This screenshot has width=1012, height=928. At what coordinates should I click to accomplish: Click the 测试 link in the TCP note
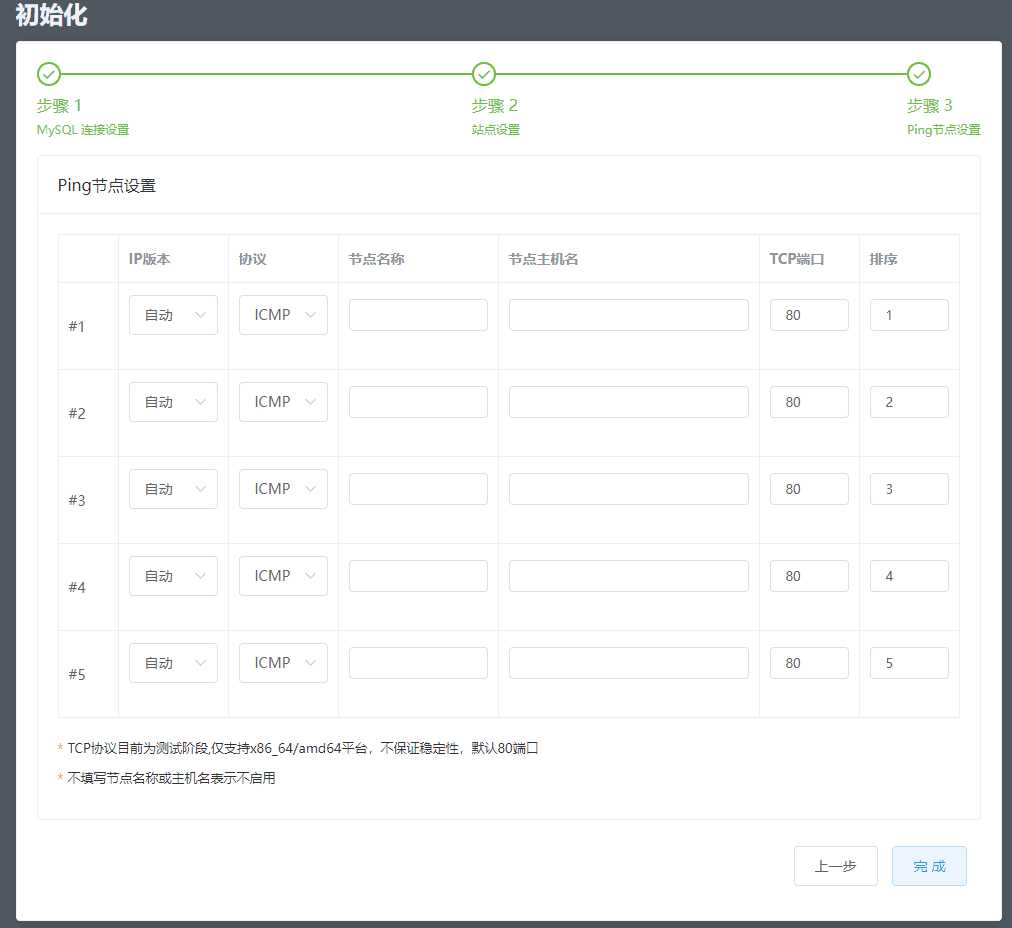[169, 748]
